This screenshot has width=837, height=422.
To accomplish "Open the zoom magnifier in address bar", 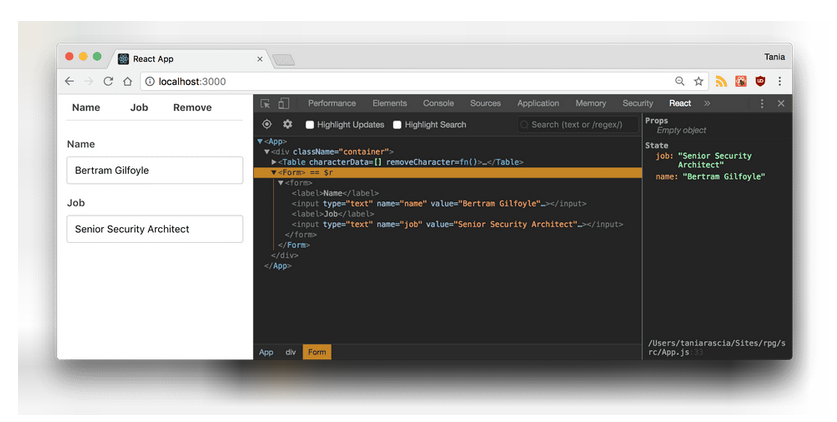I will (680, 81).
